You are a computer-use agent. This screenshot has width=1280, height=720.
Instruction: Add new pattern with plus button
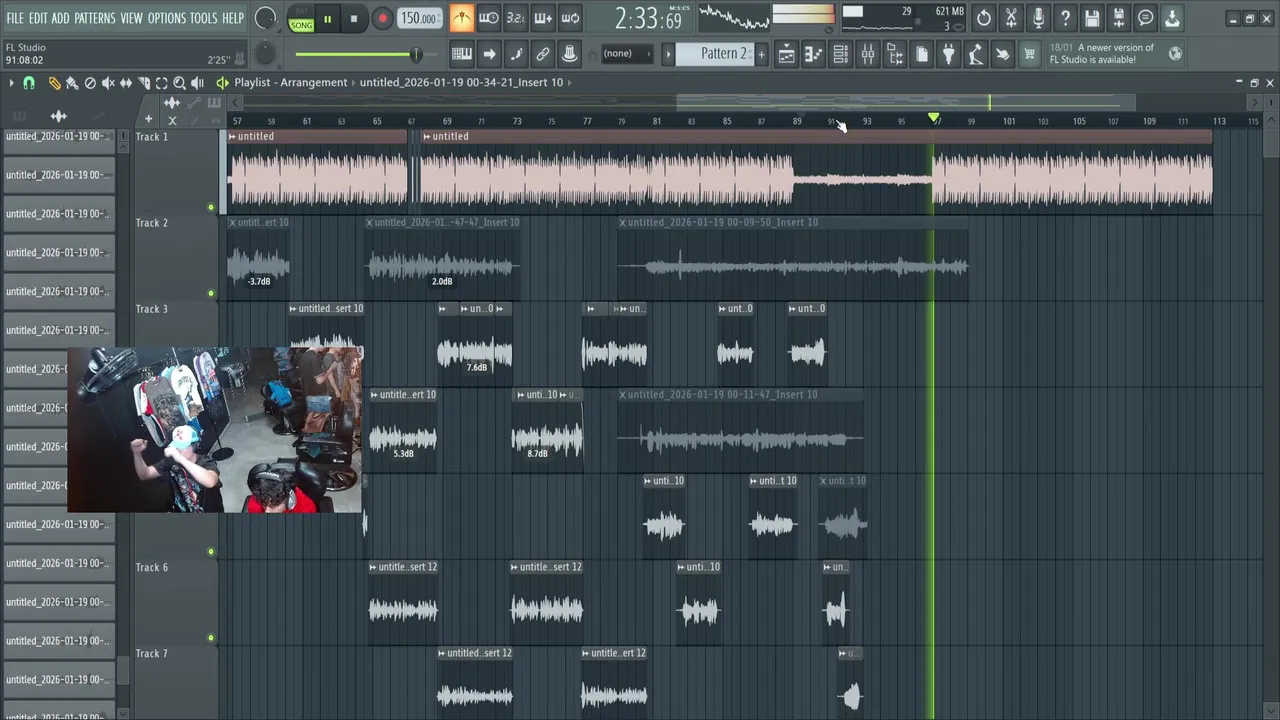coord(761,54)
